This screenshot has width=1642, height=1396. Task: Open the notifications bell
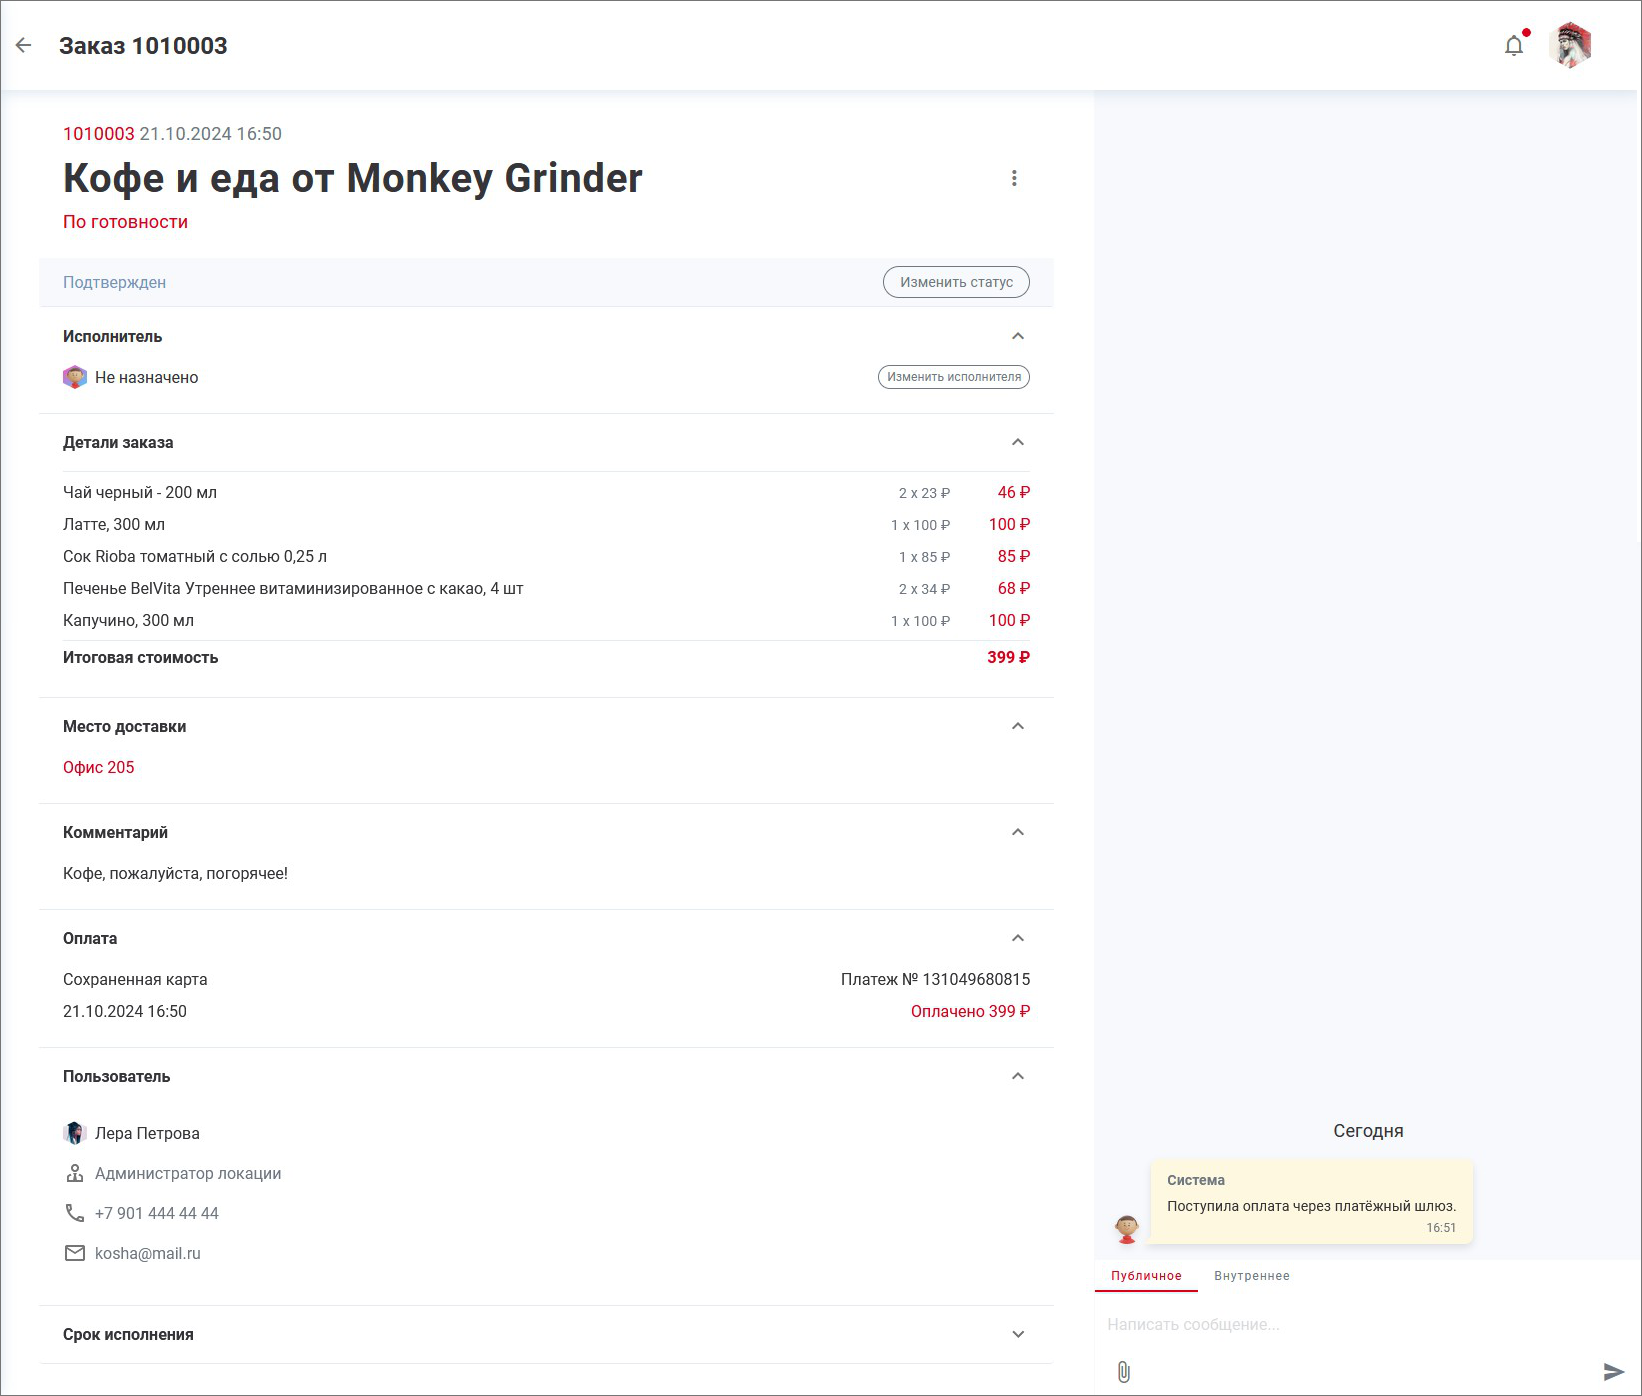point(1514,46)
